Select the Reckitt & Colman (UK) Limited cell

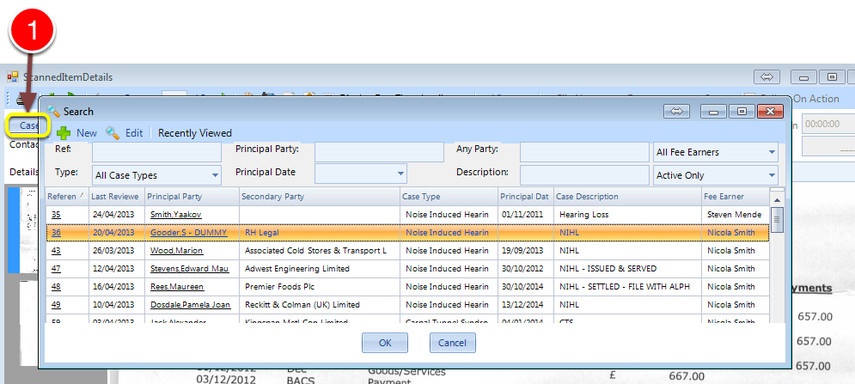(x=319, y=305)
